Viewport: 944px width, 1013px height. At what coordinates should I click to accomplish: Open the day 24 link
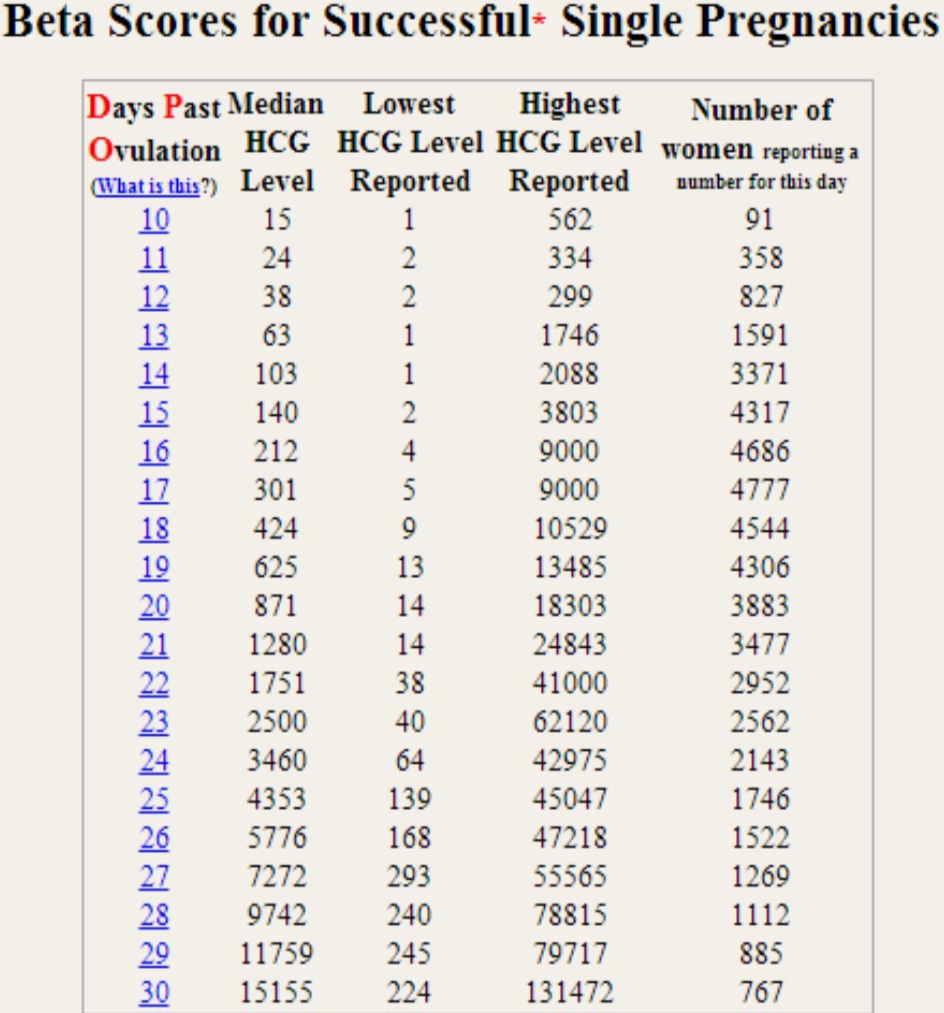[x=154, y=761]
